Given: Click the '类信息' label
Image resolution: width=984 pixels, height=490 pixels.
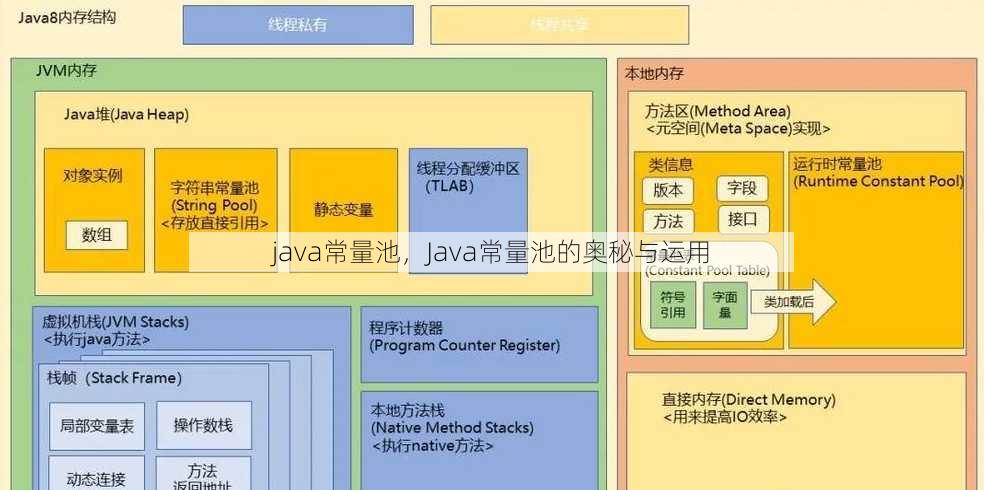Looking at the screenshot, I should (x=671, y=165).
